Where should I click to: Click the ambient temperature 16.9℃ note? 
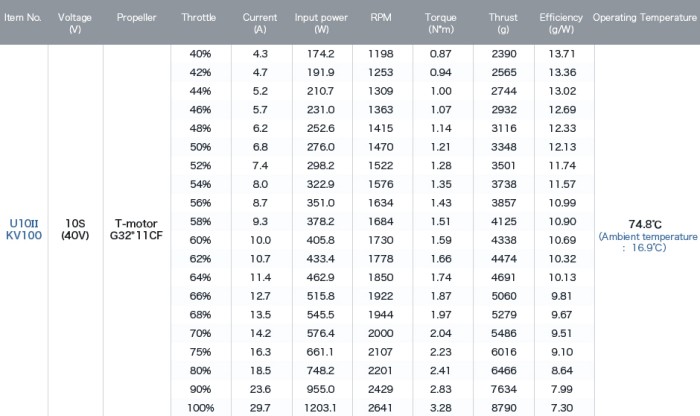pyautogui.click(x=648, y=242)
